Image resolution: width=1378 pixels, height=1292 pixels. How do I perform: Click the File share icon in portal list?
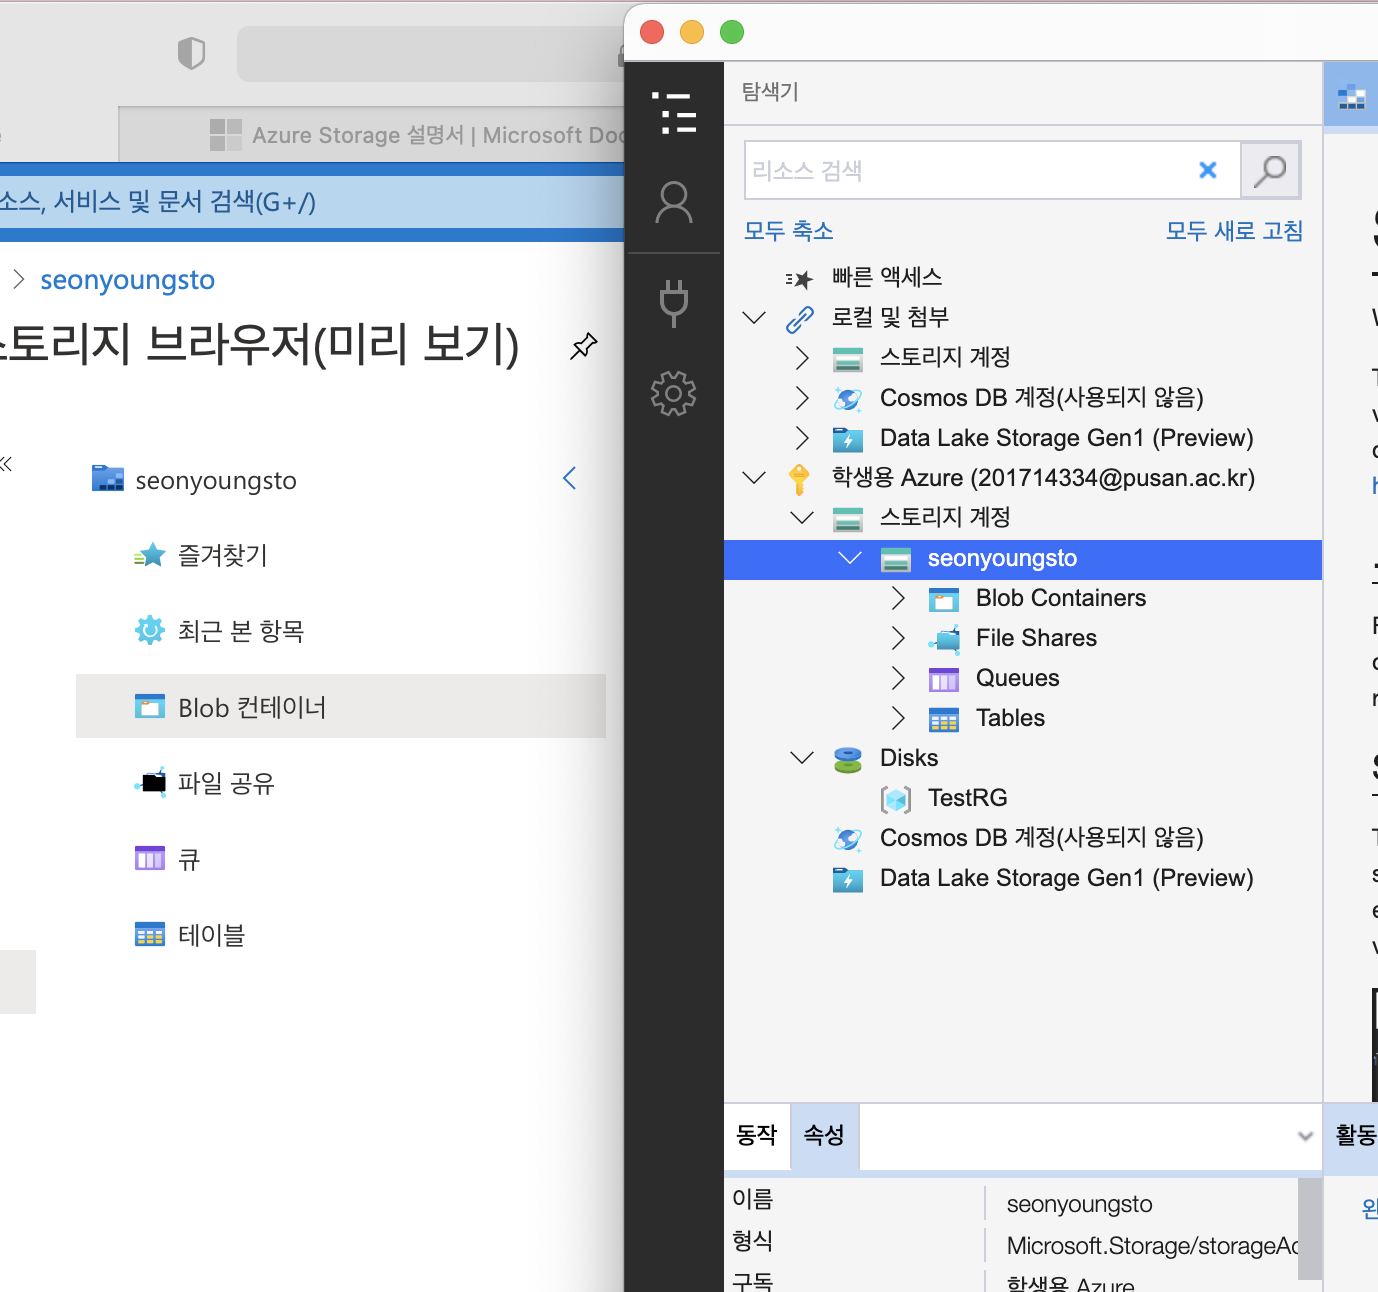(x=150, y=782)
